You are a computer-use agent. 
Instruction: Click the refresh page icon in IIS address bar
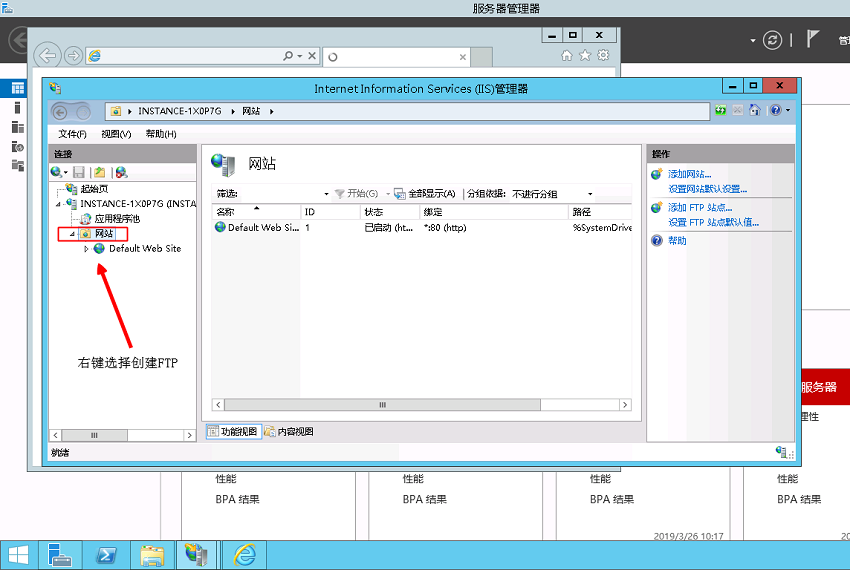(x=720, y=110)
